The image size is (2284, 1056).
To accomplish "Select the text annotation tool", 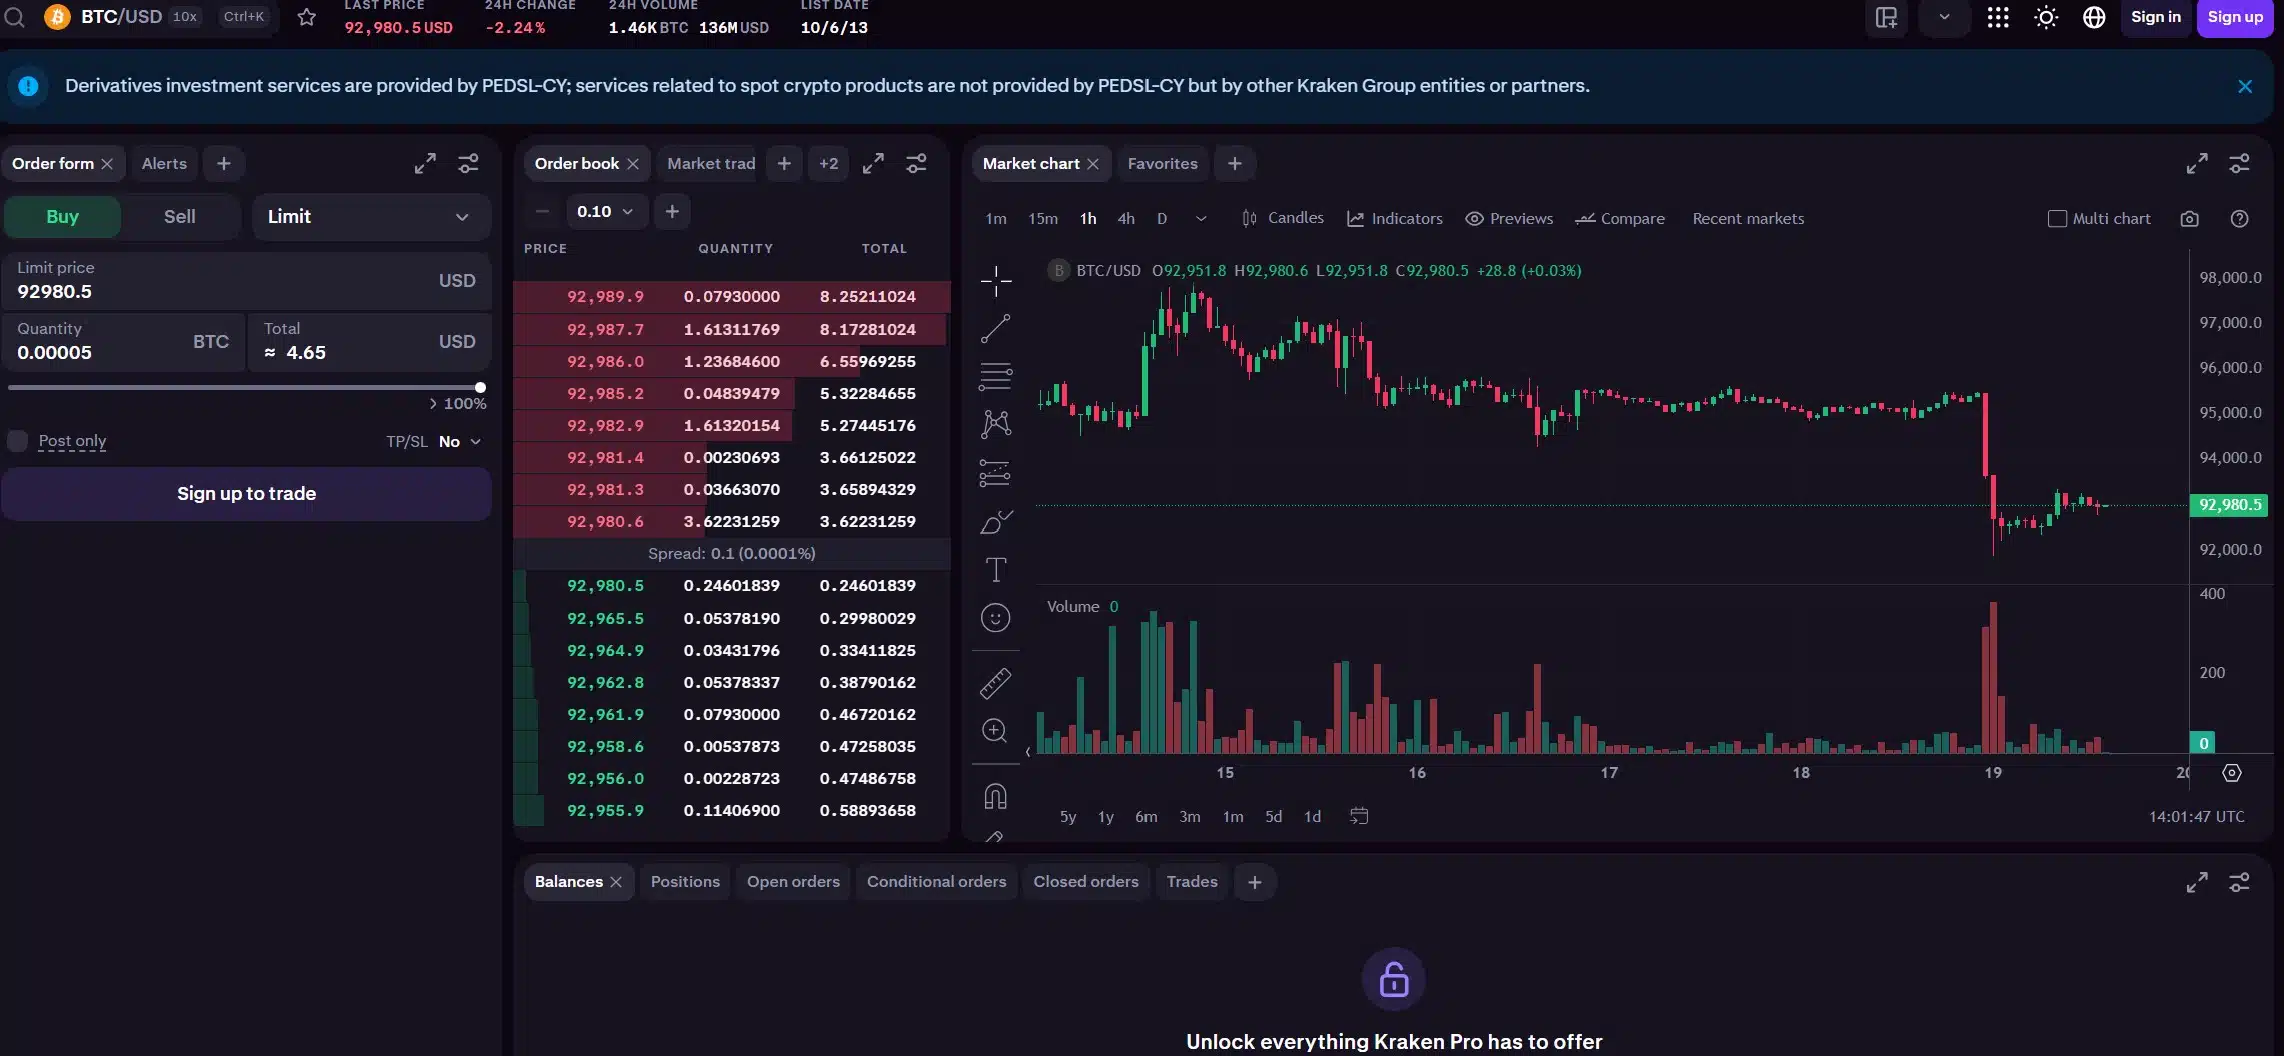I will pyautogui.click(x=996, y=568).
